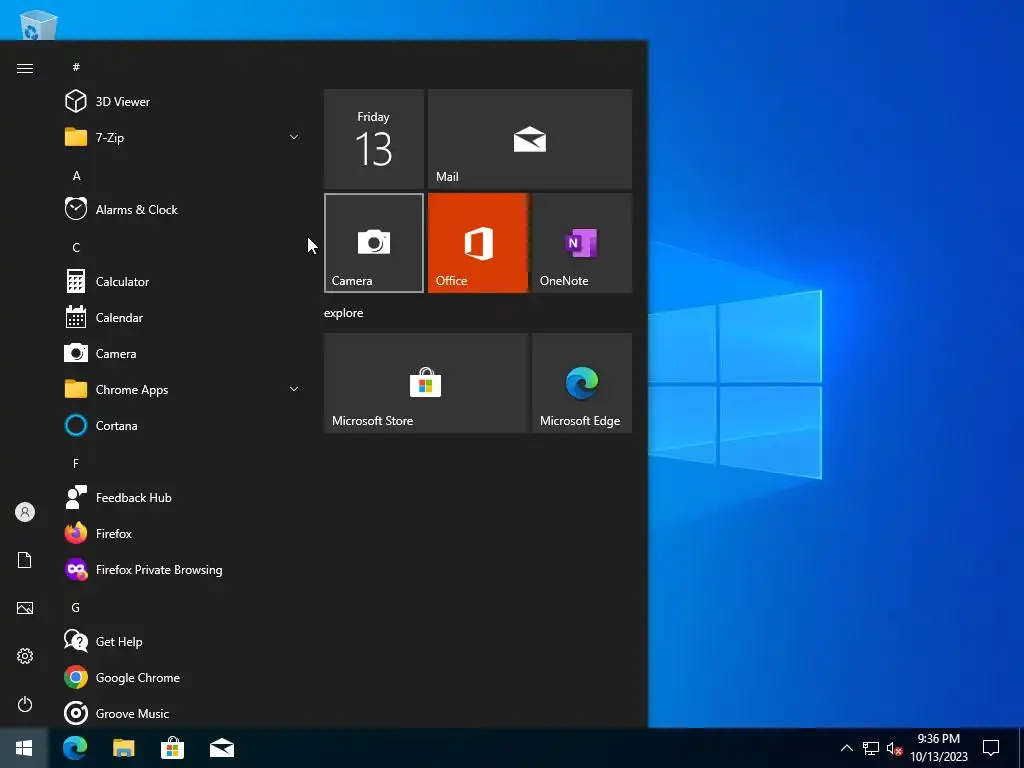This screenshot has width=1024, height=768.
Task: Open the Camera tile
Action: click(374, 243)
